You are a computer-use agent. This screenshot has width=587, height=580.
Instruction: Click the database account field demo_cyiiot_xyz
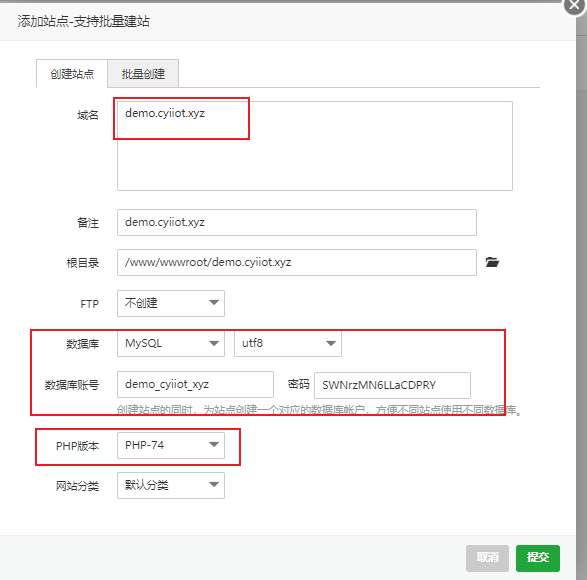(x=195, y=385)
